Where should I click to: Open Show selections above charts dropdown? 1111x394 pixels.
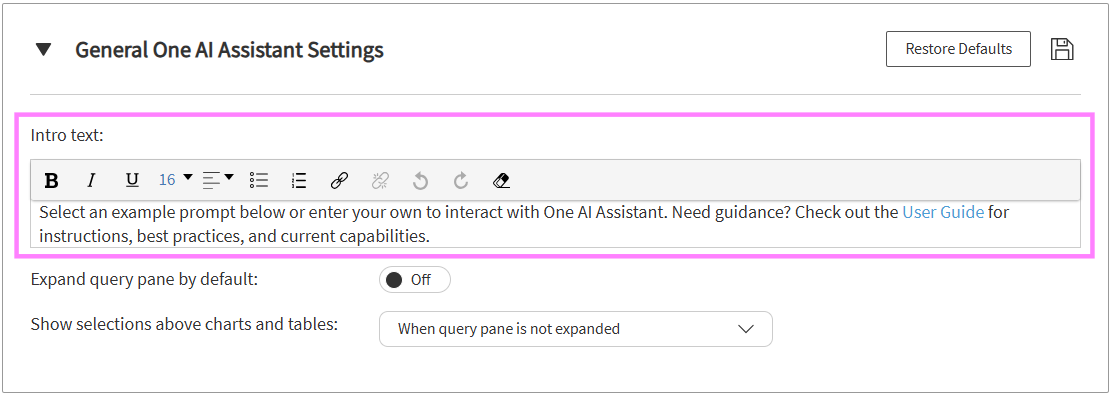click(575, 329)
